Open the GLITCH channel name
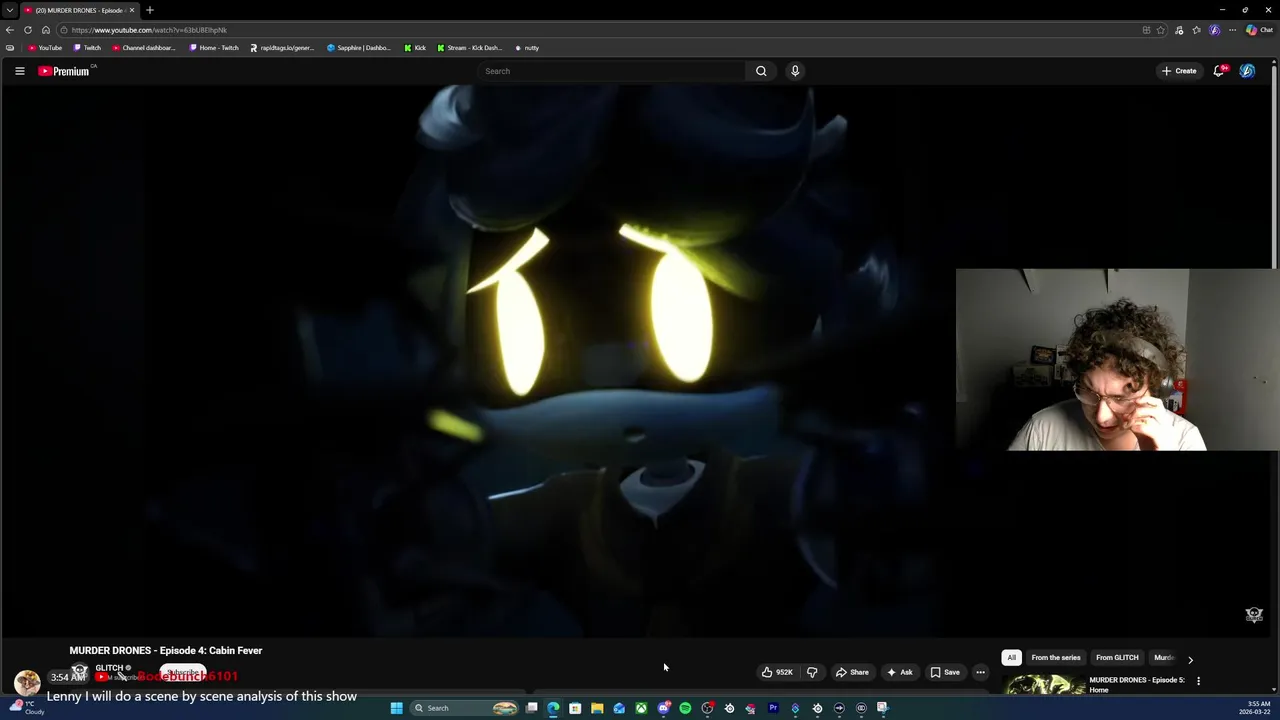This screenshot has height=720, width=1280. 109,668
